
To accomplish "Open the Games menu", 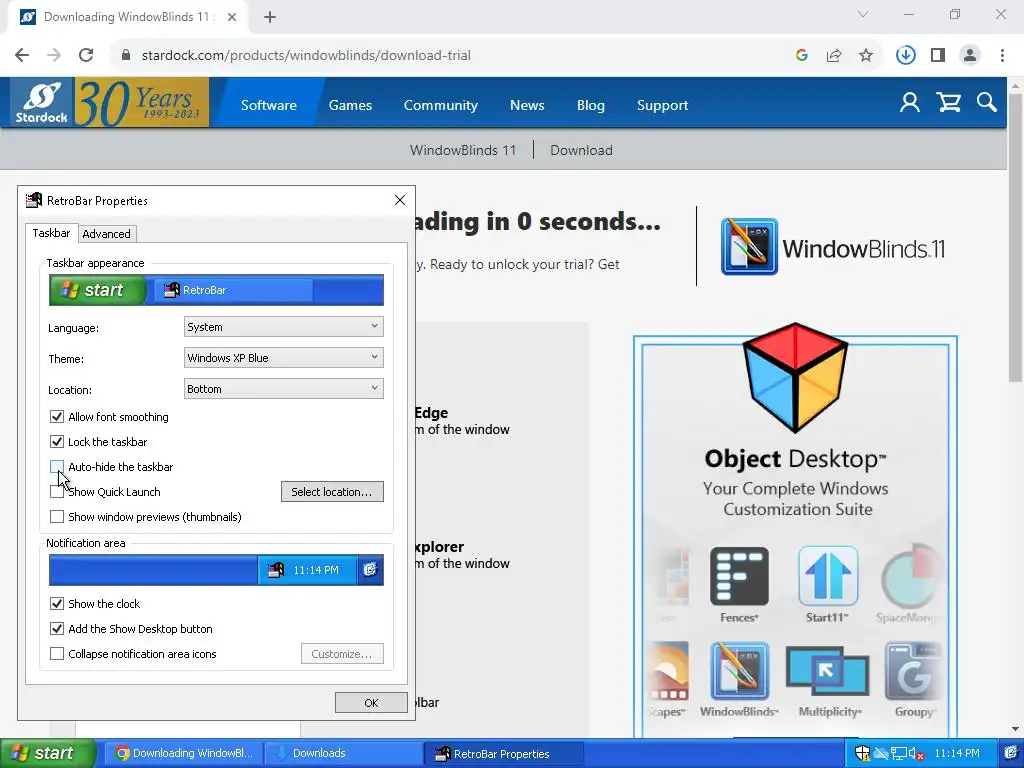I will point(350,105).
